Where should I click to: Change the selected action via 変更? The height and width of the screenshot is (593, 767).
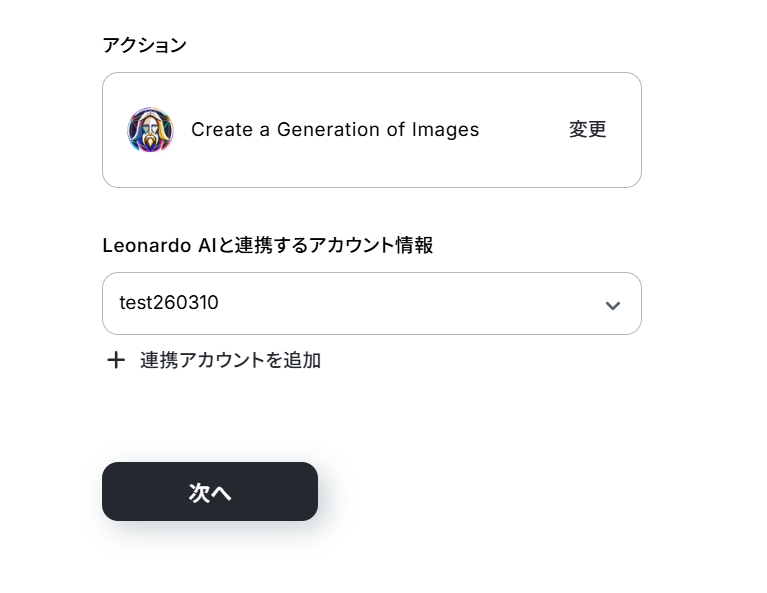[587, 130]
